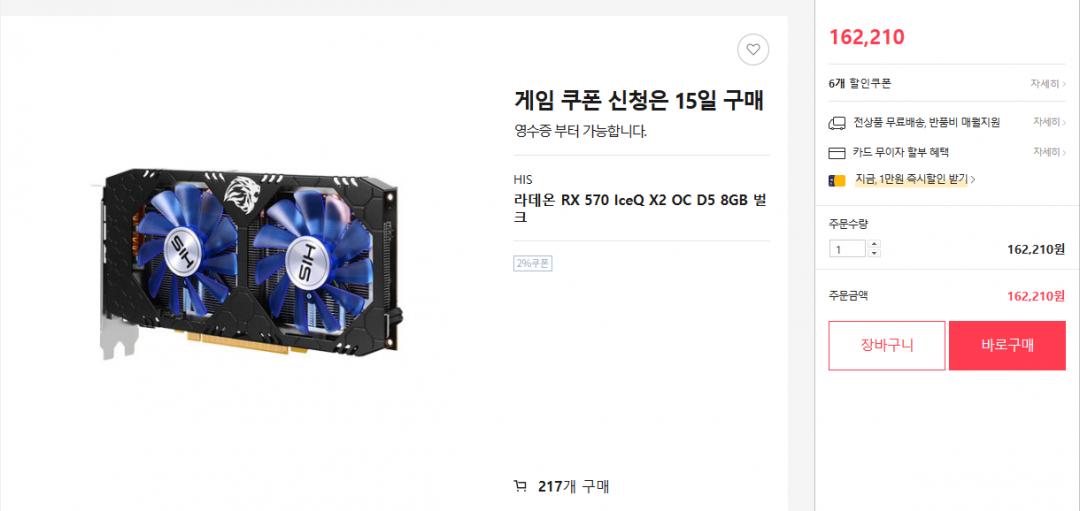
Task: Decrease order quantity with down arrow
Action: pos(874,253)
